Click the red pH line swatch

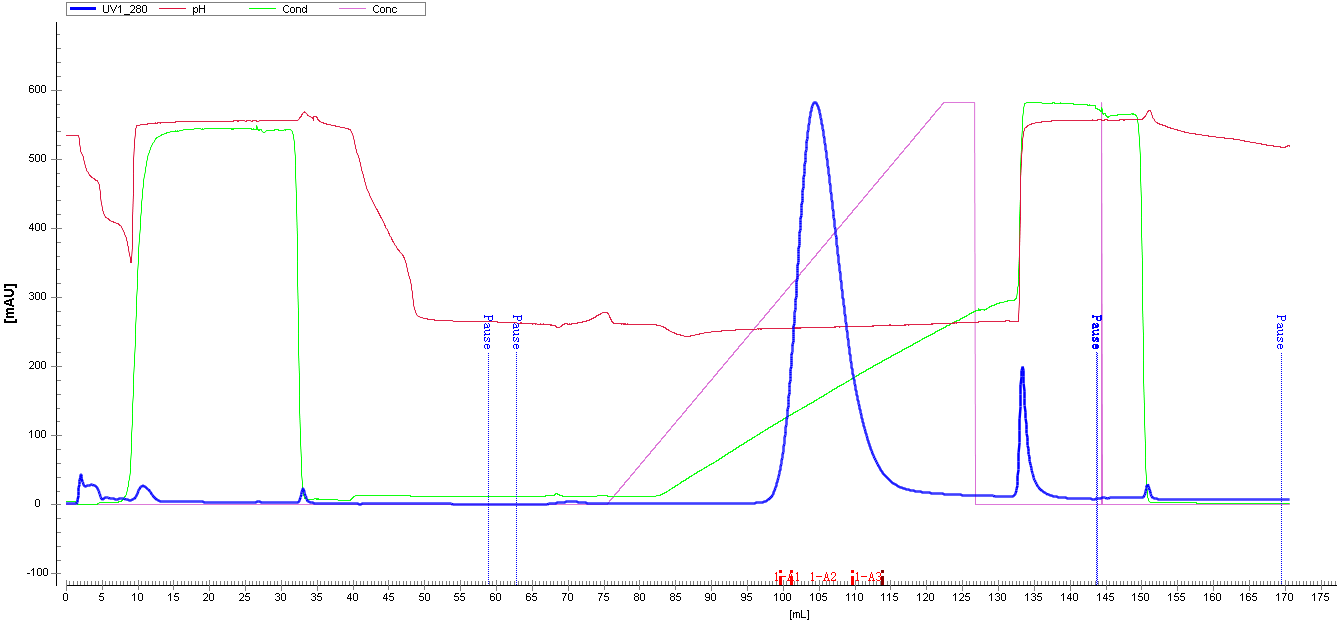coord(170,9)
